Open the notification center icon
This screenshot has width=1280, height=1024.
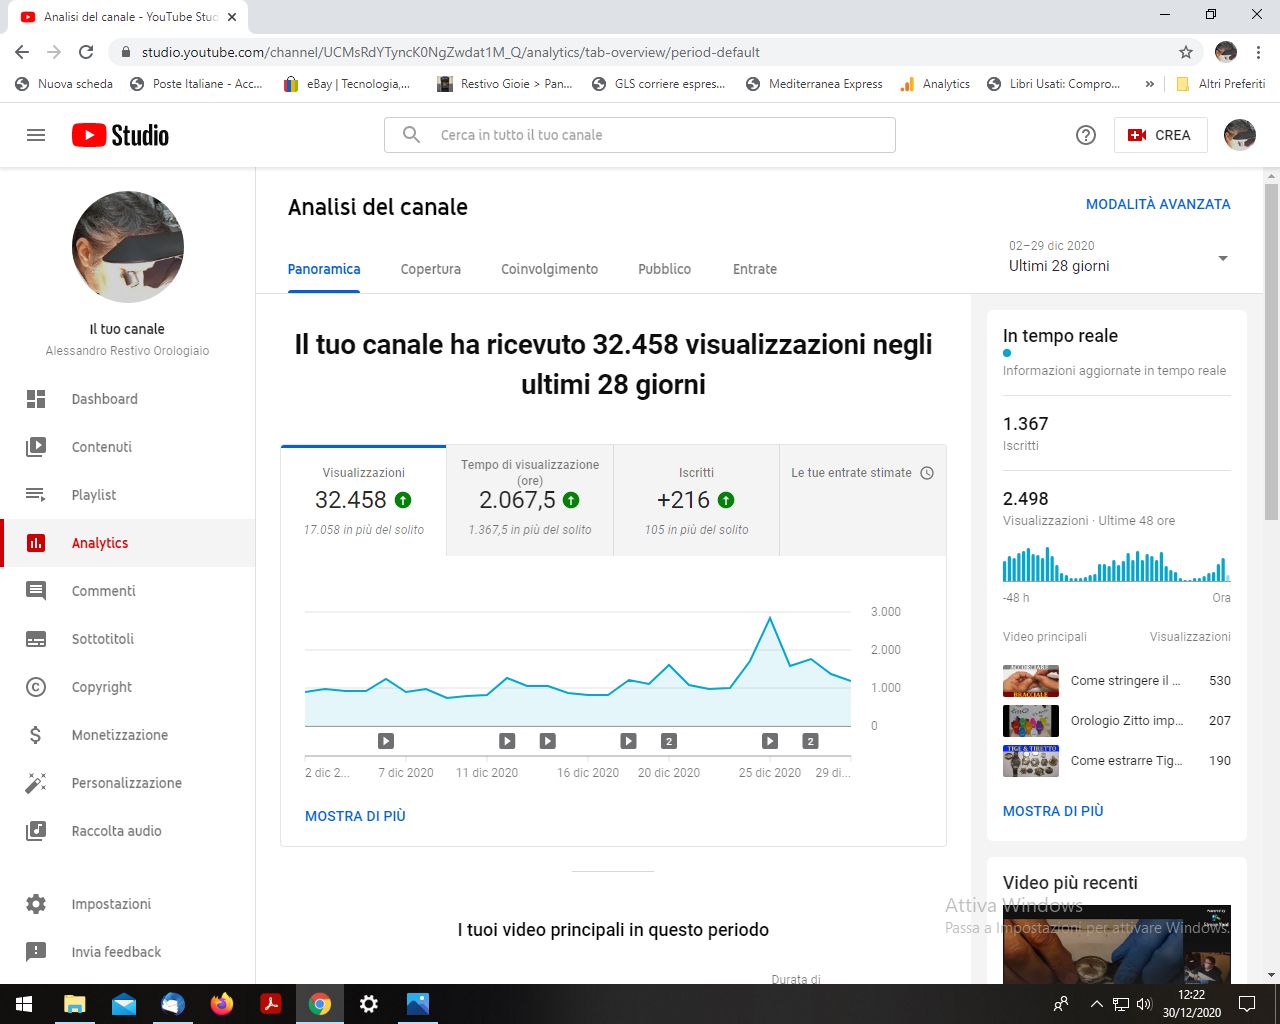[1247, 1004]
